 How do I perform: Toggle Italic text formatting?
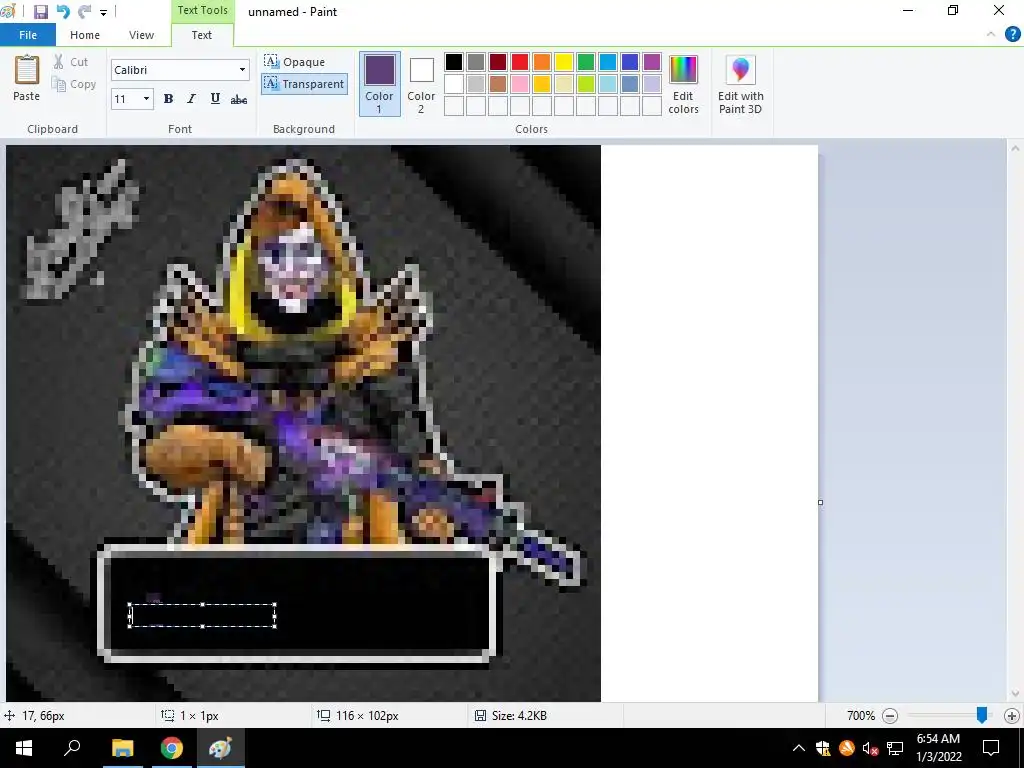point(191,99)
